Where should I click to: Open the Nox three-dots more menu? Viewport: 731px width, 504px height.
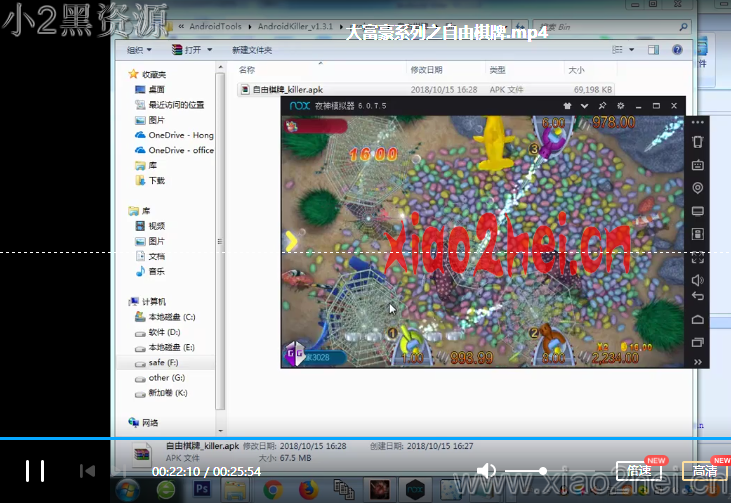pos(697,122)
